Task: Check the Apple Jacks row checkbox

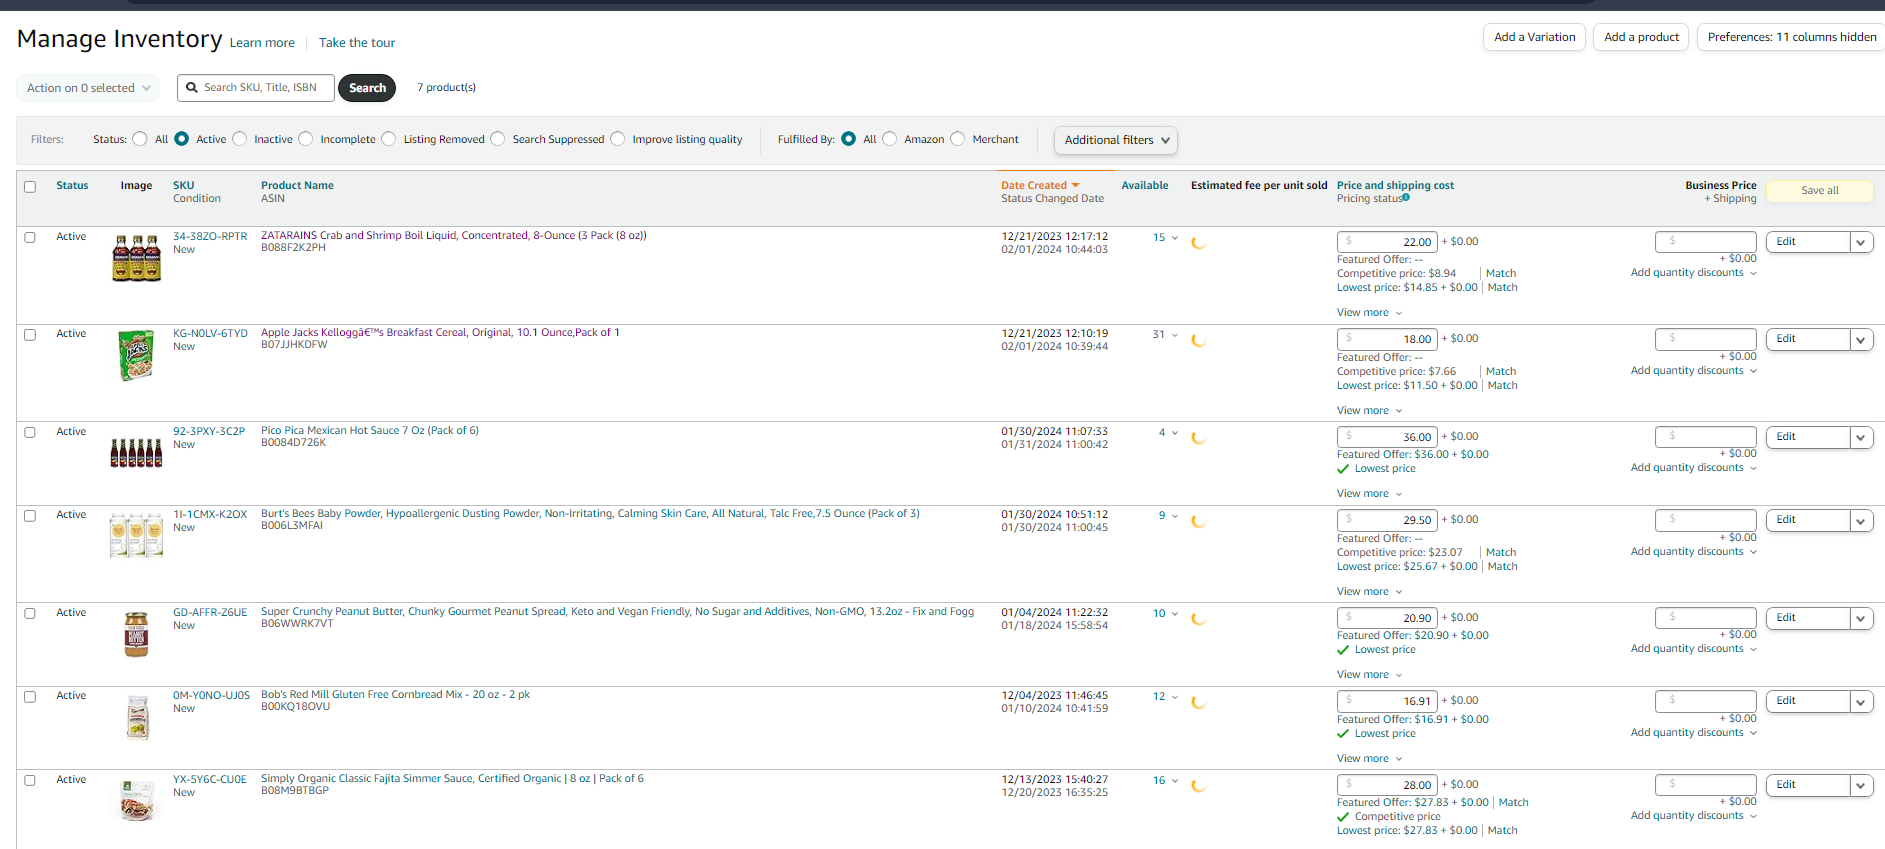Action: point(30,335)
